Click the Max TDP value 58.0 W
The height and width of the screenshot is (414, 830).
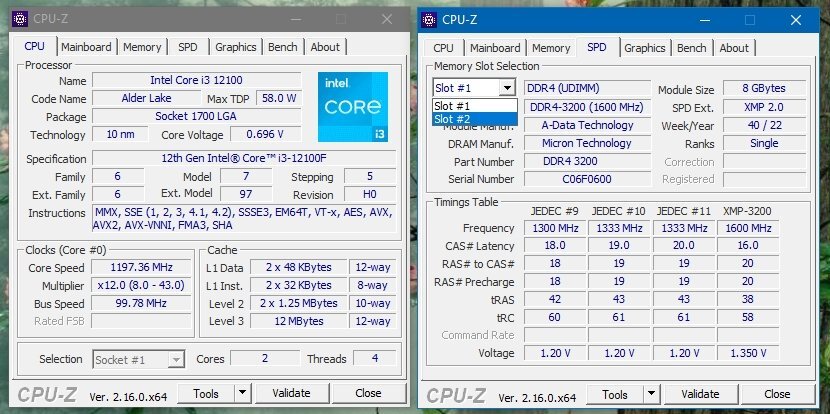pos(278,98)
